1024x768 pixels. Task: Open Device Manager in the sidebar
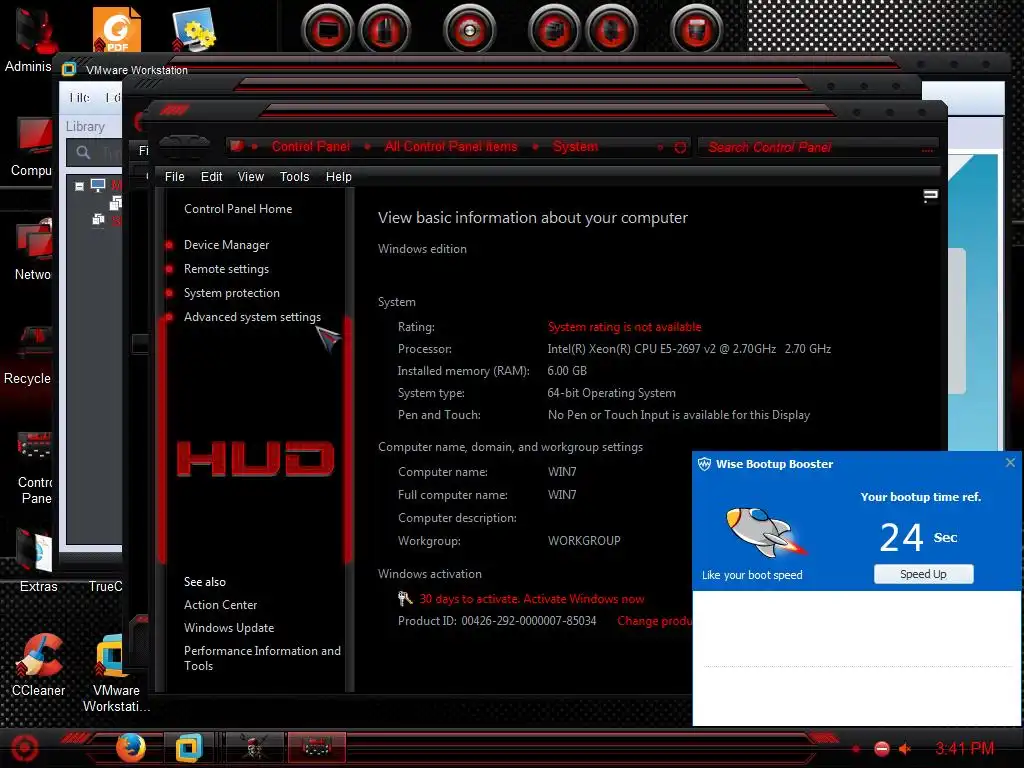coord(226,245)
